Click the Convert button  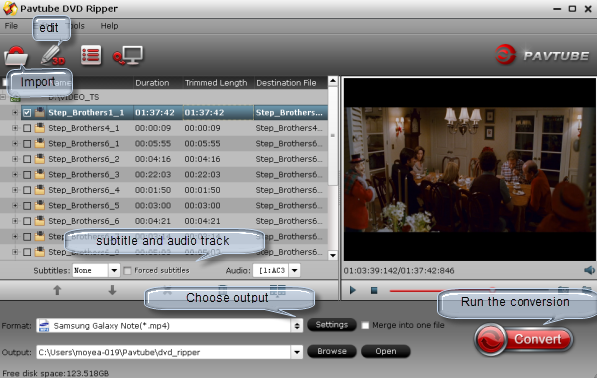tap(524, 339)
